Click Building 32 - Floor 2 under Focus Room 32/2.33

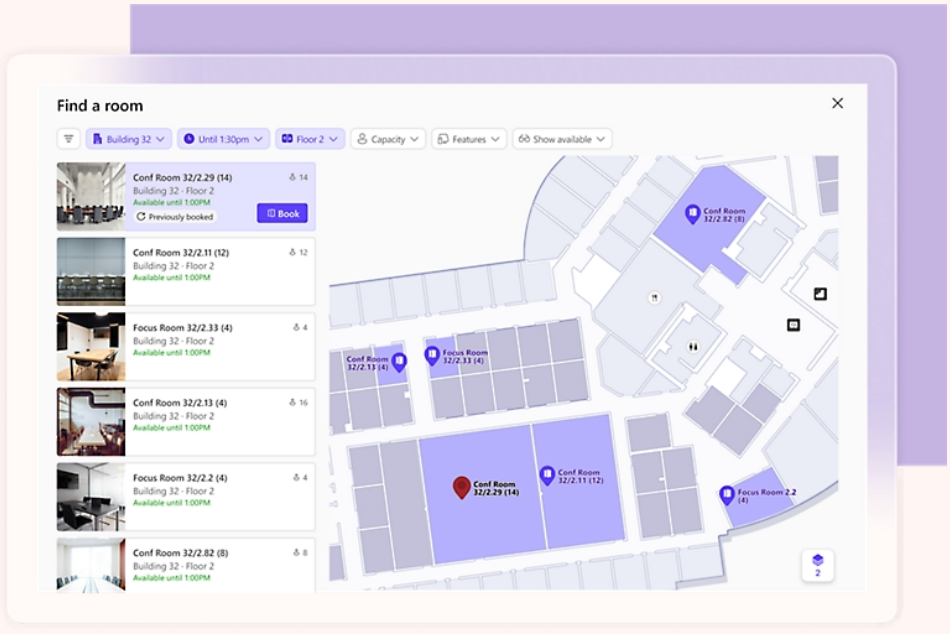(173, 341)
